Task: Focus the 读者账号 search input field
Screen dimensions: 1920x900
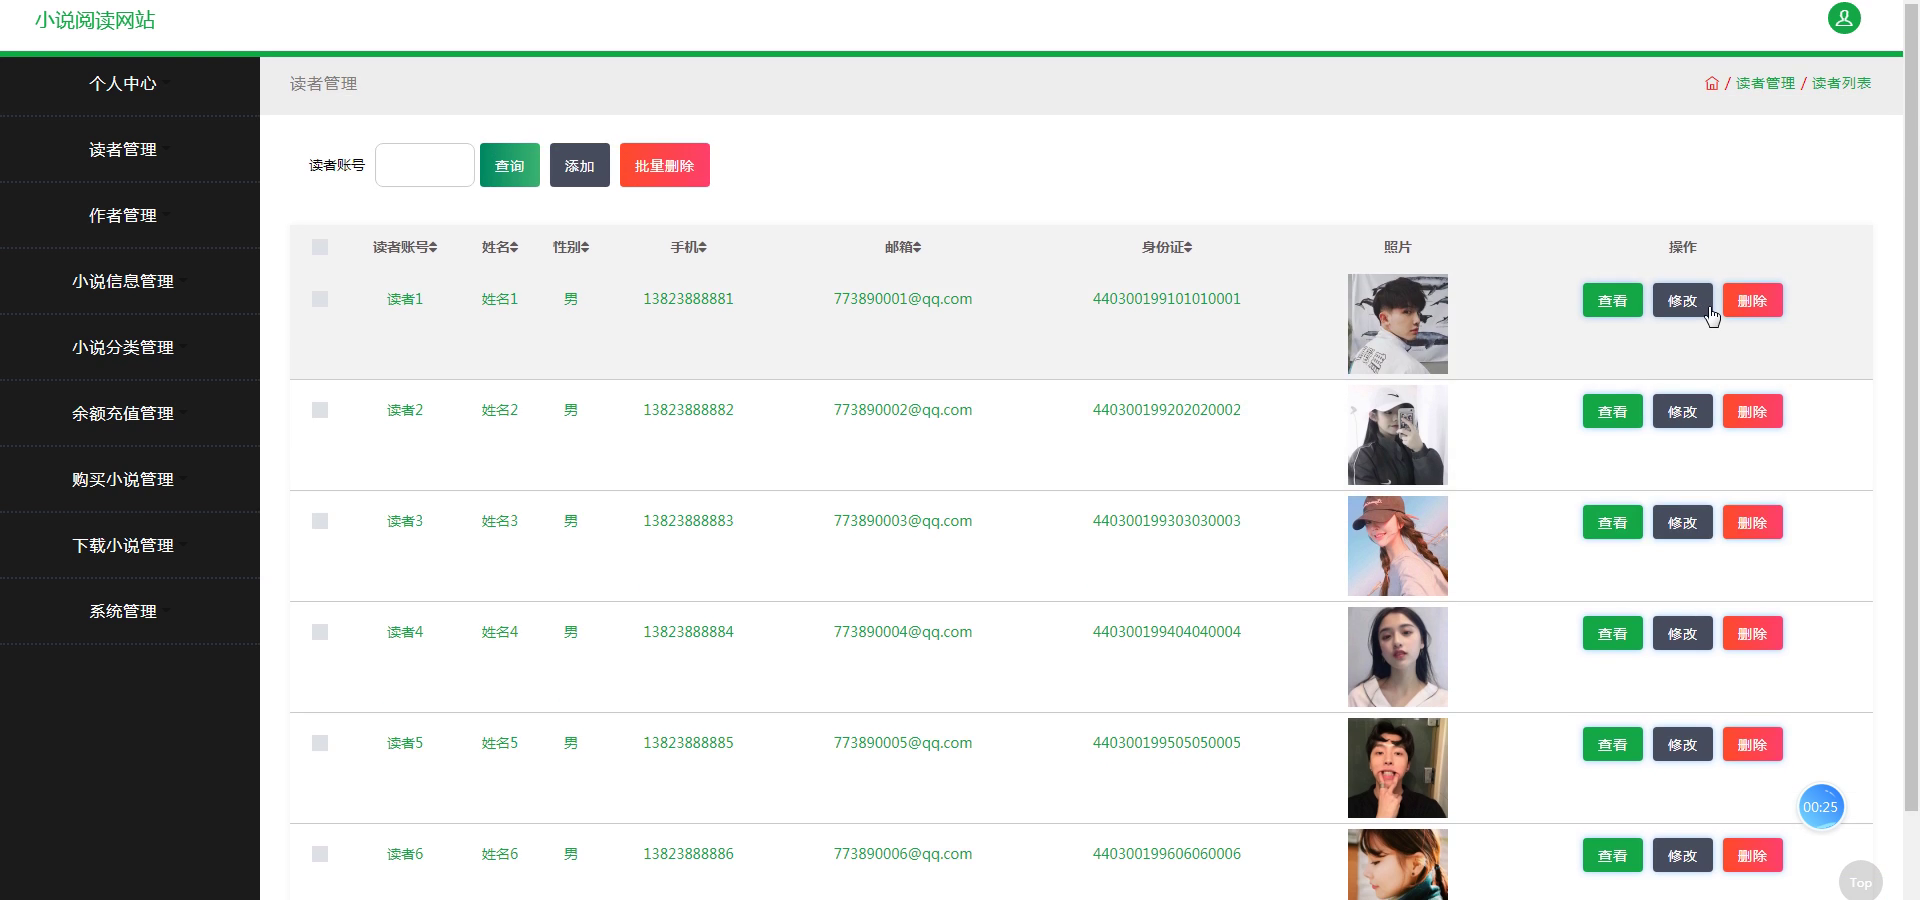Action: [x=425, y=165]
